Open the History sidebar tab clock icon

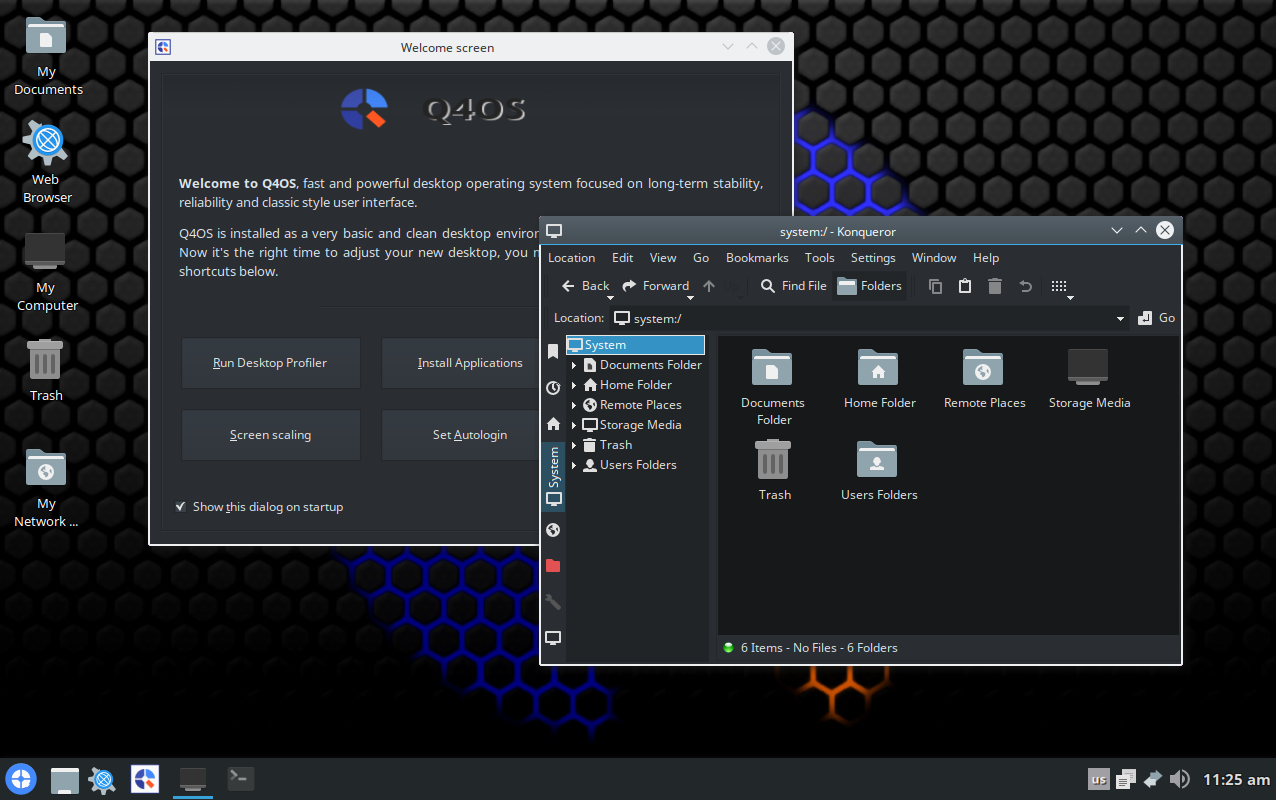[553, 388]
